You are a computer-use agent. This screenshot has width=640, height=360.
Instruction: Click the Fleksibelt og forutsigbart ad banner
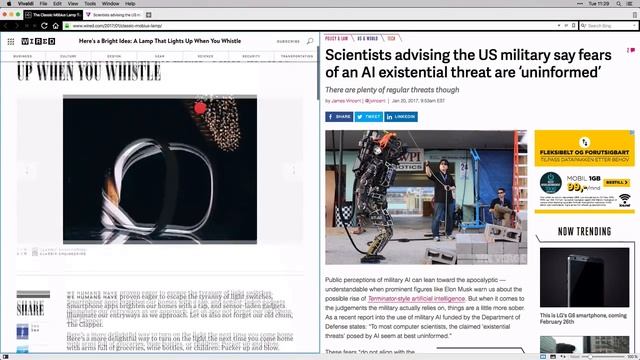584,149
